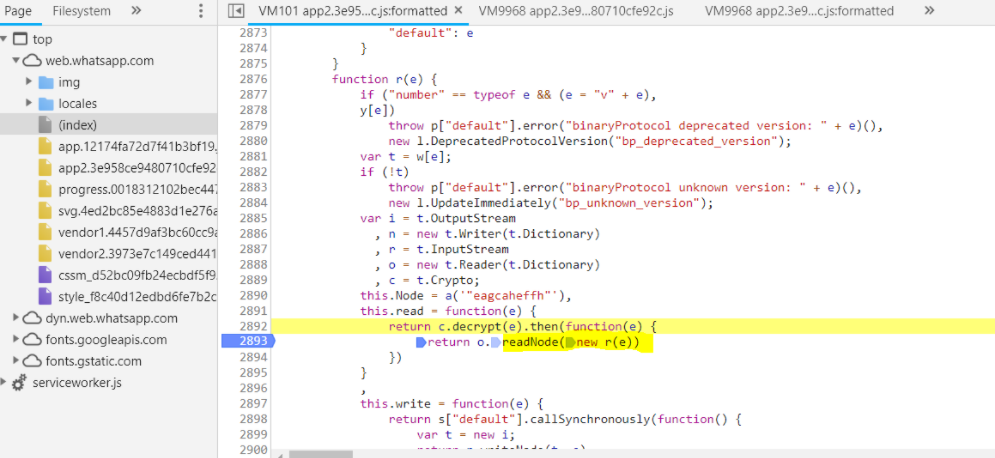This screenshot has width=995, height=458.
Task: Set a breakpoint on line 2881
Action: [253, 156]
